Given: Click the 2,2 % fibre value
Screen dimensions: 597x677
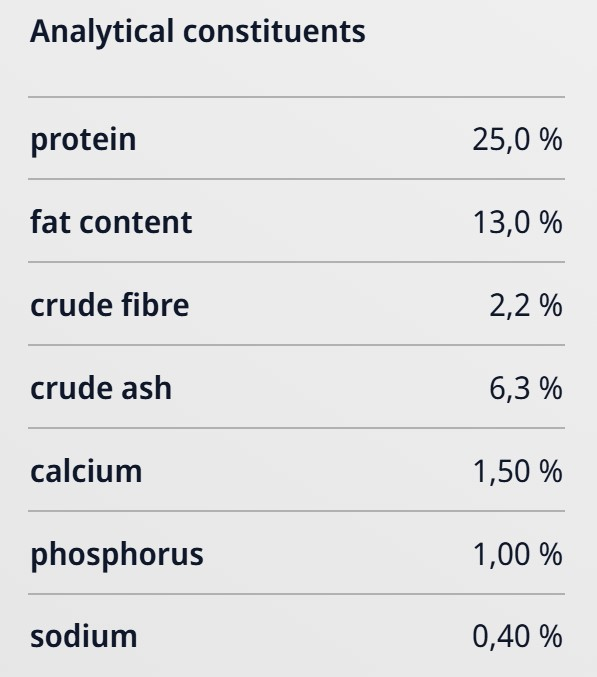Looking at the screenshot, I should point(526,306).
